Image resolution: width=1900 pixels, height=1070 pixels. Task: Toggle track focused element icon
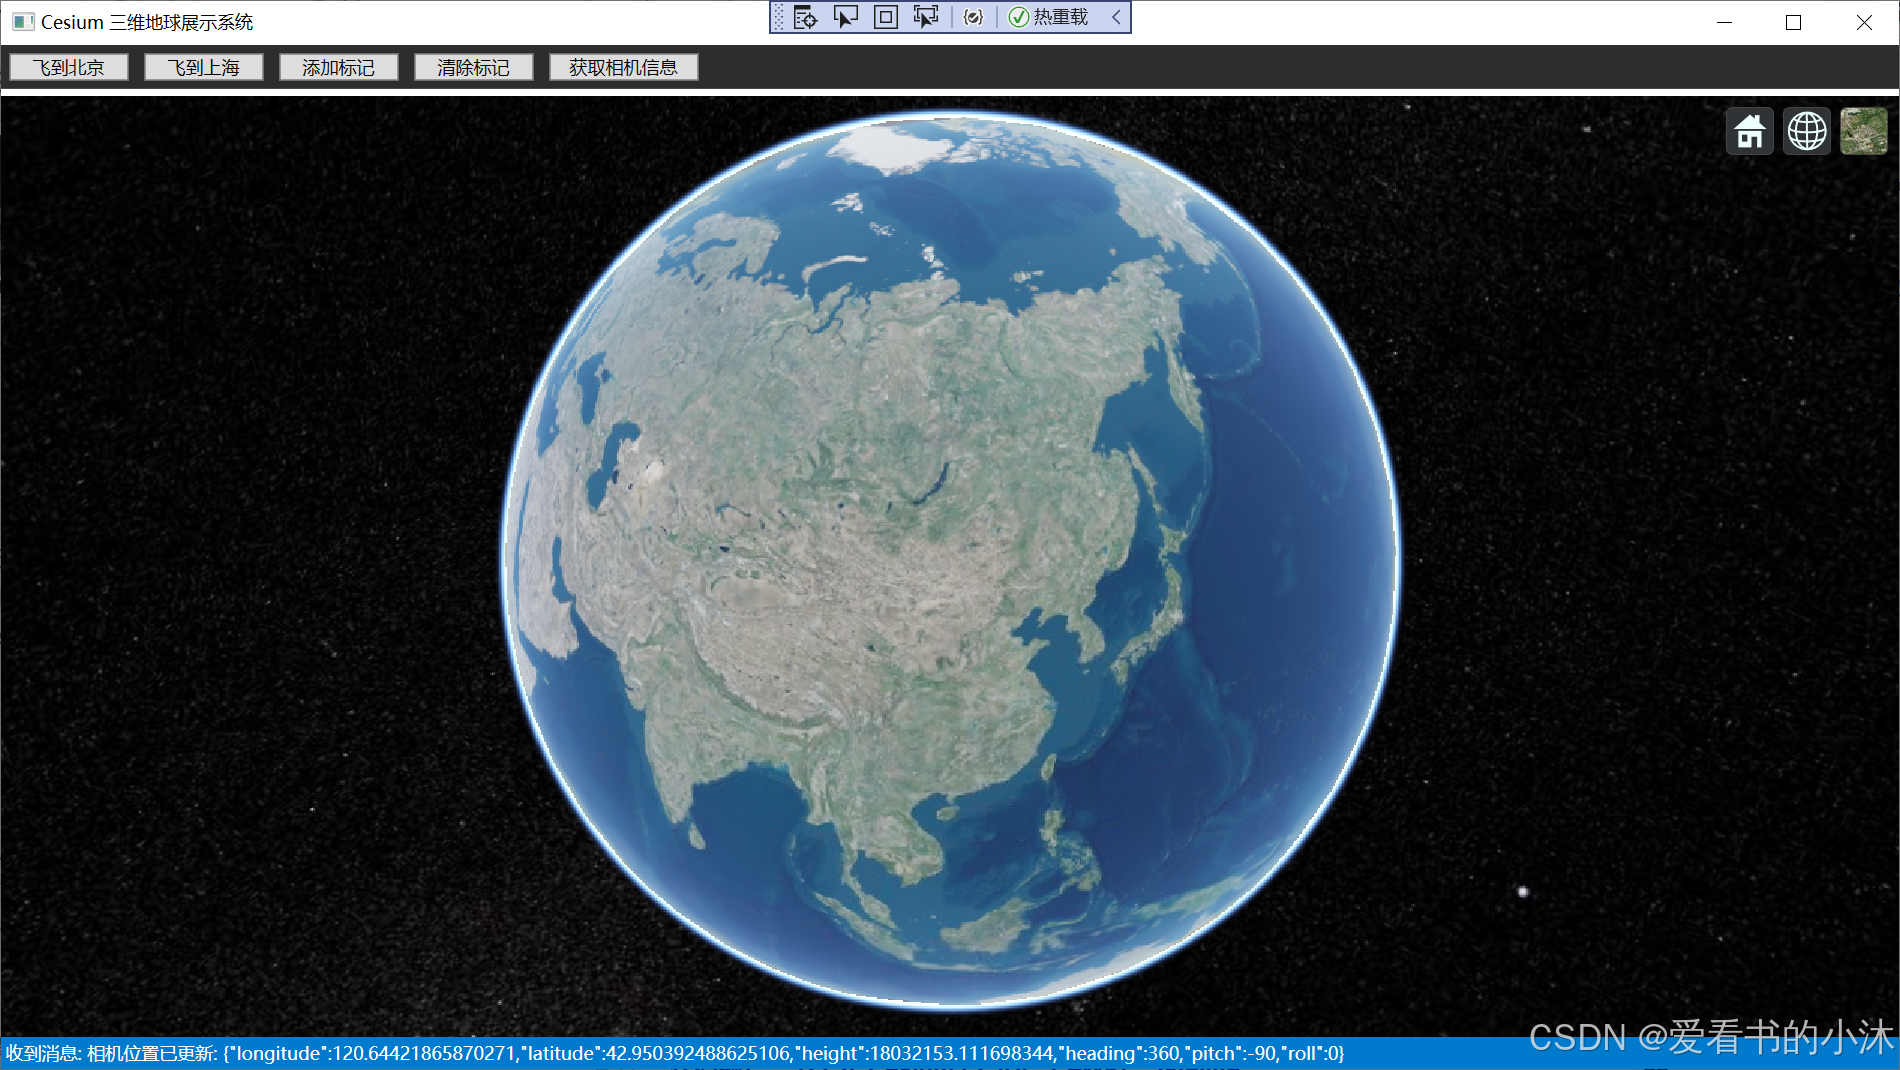(x=926, y=17)
